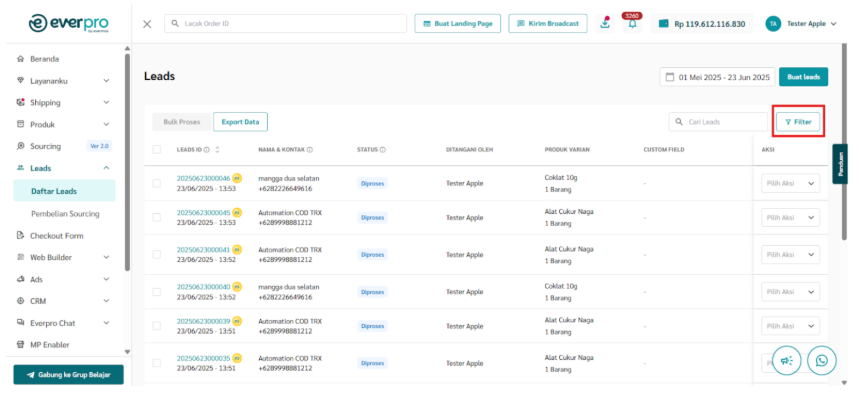Tick the checkbox for lead 20250623000041
Image resolution: width=859 pixels, height=394 pixels.
tap(157, 254)
